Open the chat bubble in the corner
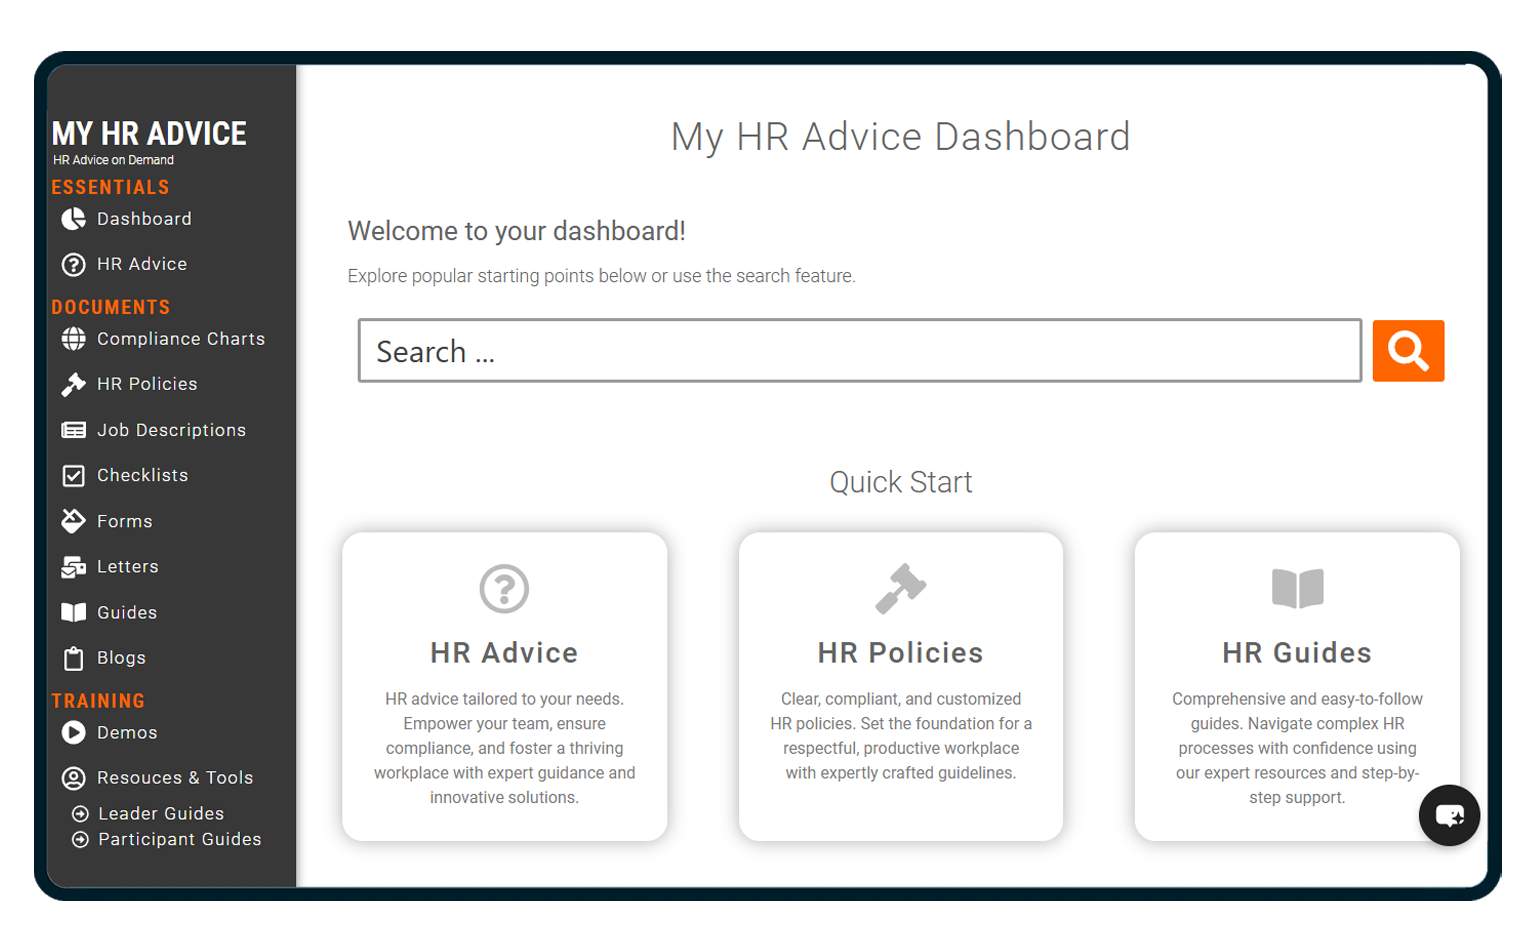Screen dimensions: 1536x952 1449,815
